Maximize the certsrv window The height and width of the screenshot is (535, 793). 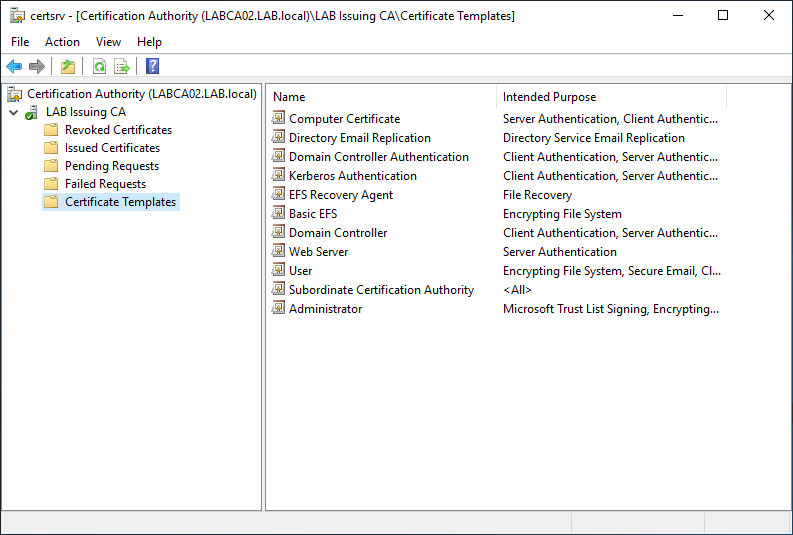click(723, 16)
